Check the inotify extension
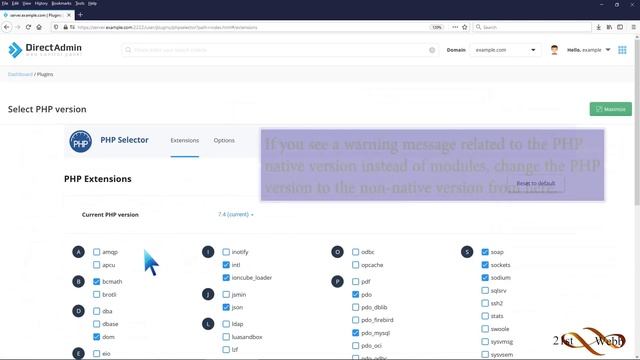The height and width of the screenshot is (360, 640). 226,252
